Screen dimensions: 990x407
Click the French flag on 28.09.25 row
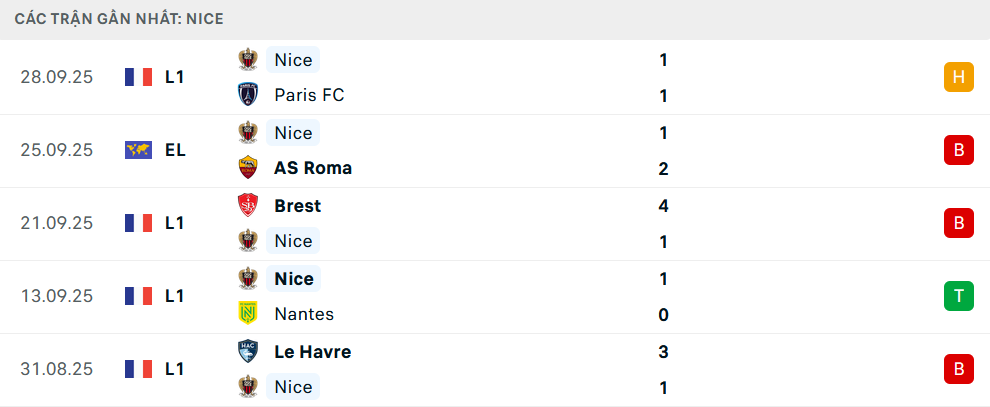138,77
